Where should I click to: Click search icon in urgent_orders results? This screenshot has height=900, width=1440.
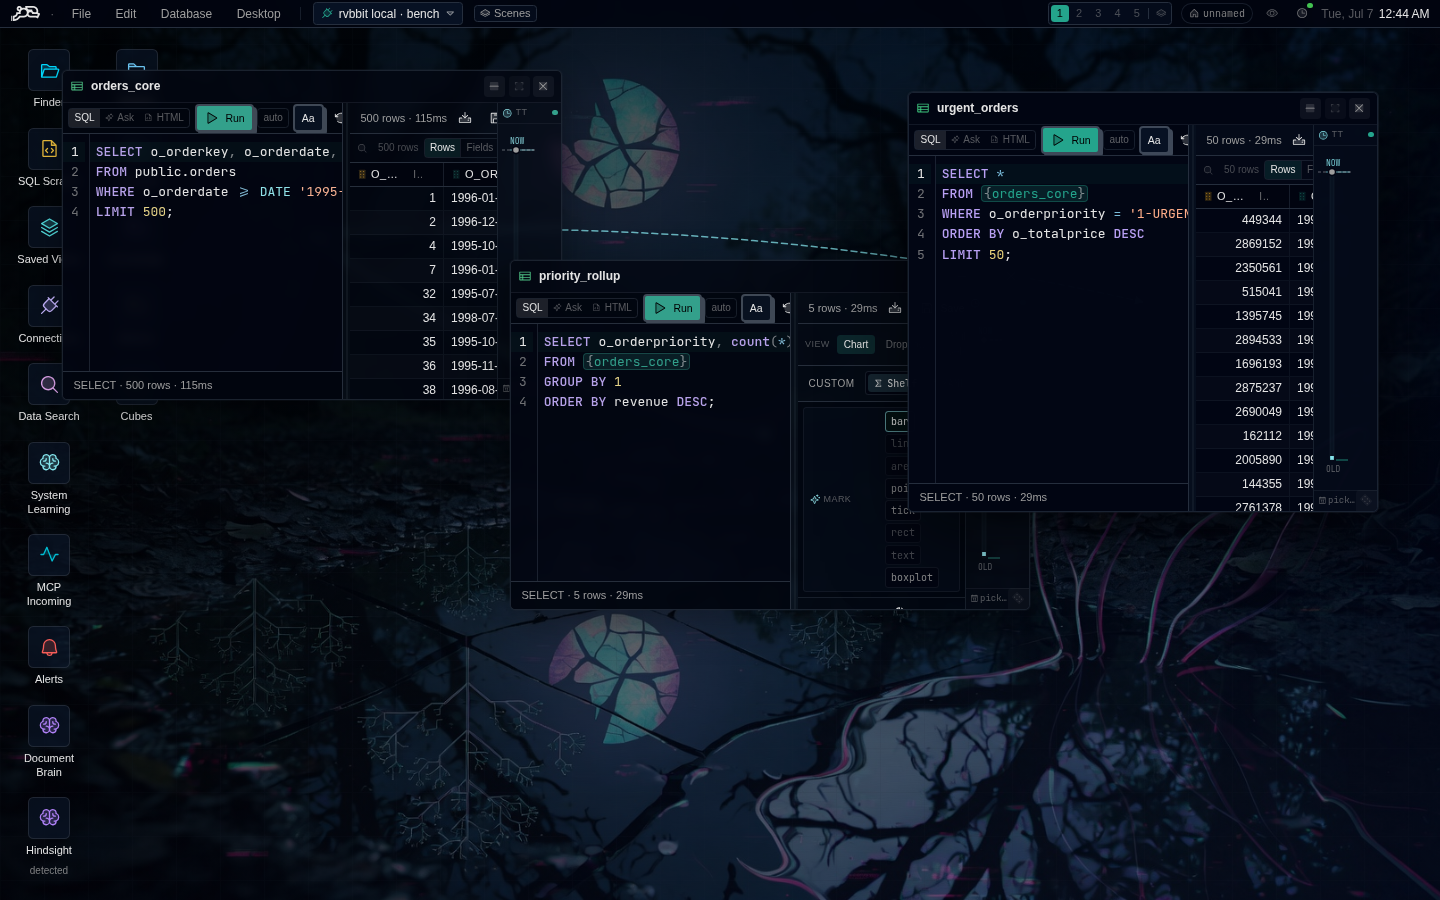[1208, 170]
